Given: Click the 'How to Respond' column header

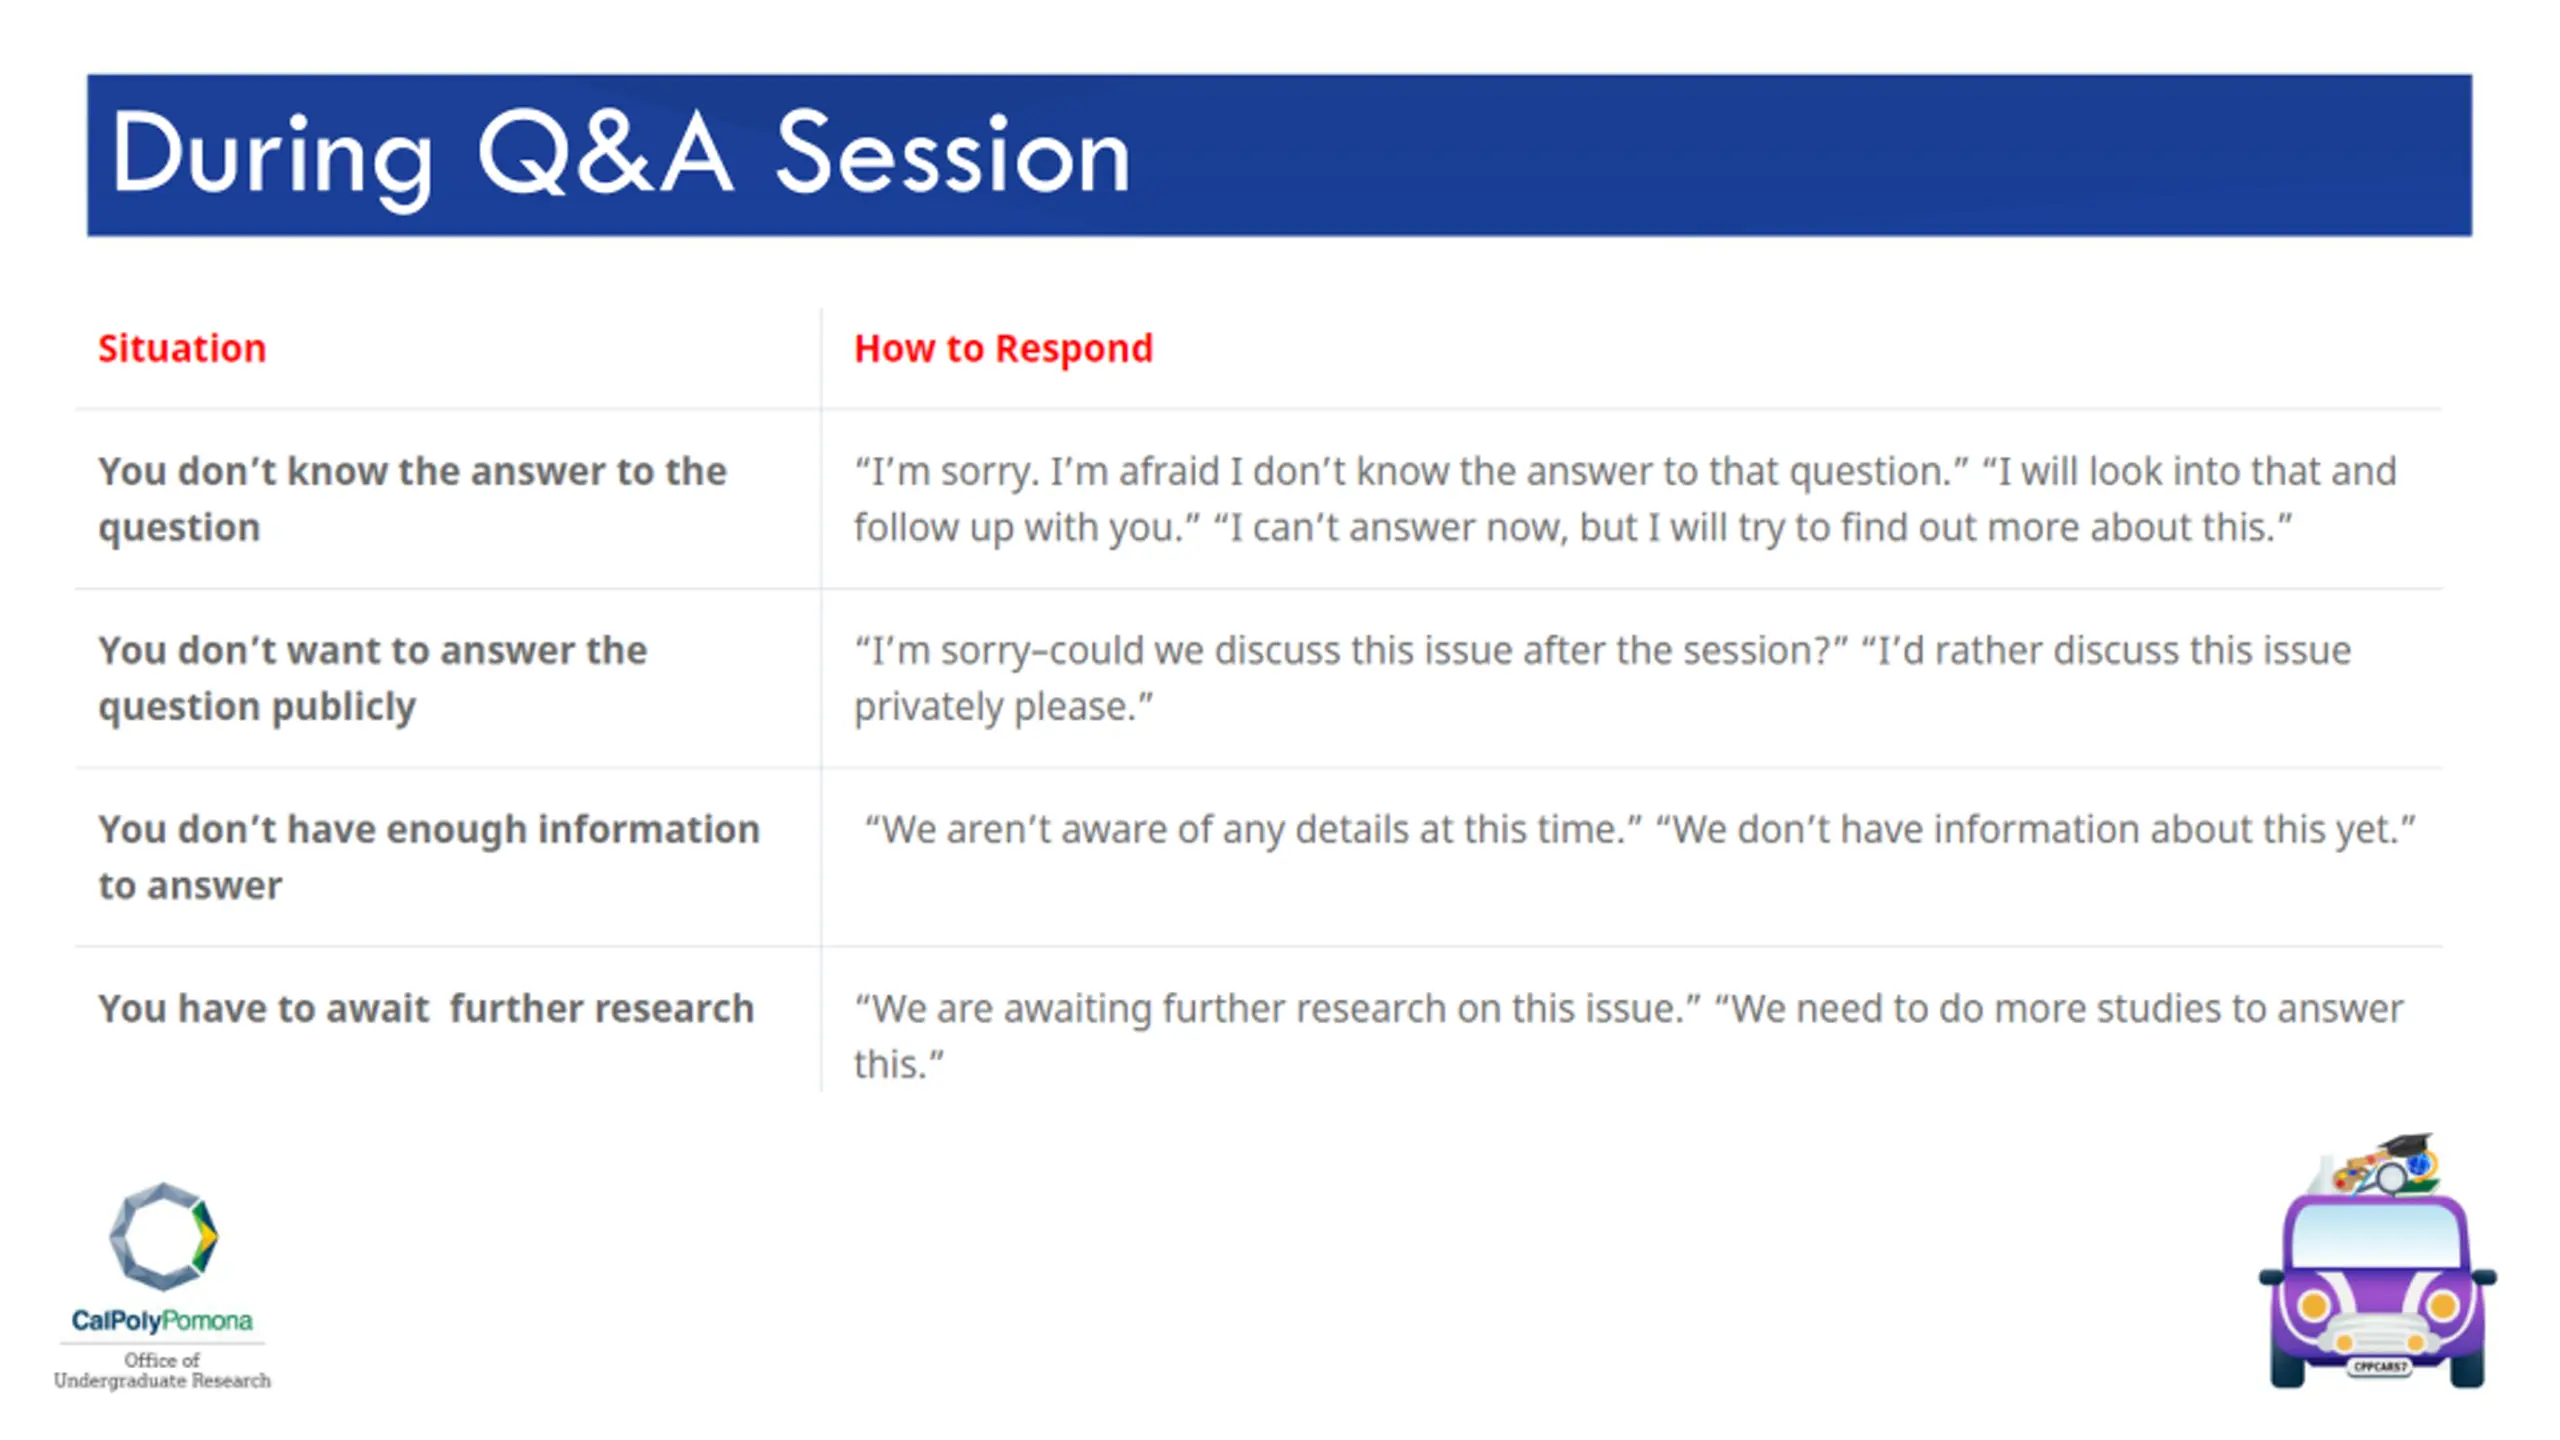Looking at the screenshot, I should click(x=1003, y=348).
